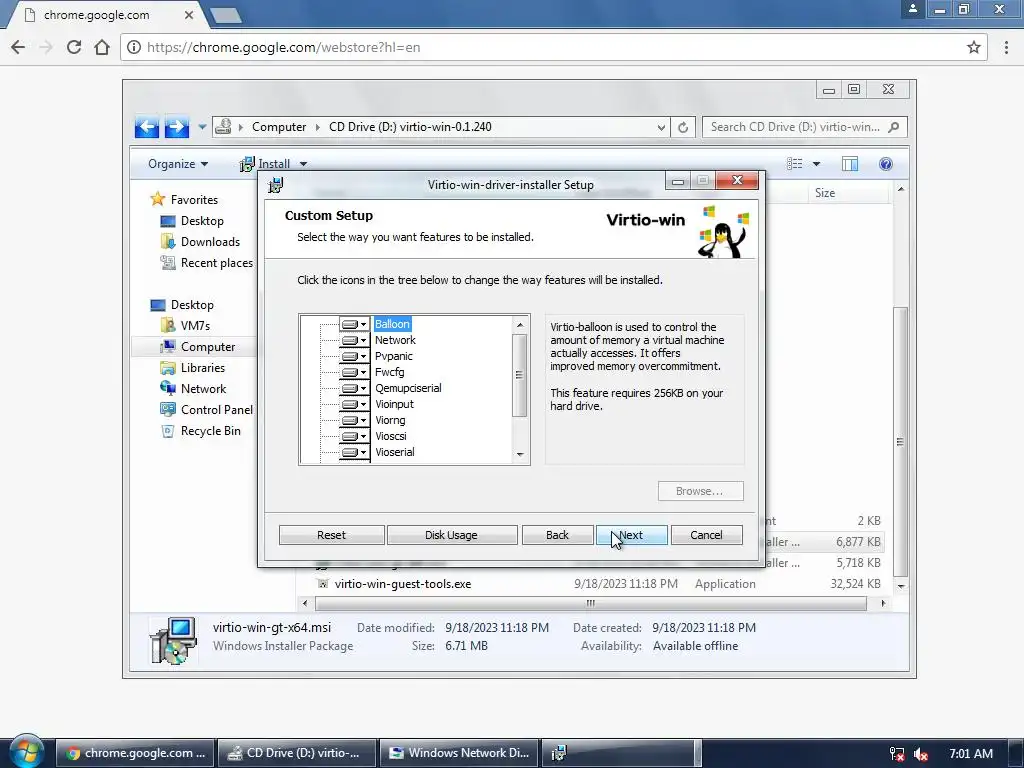Click the disabled Browse button
This screenshot has width=1024, height=768.
[x=700, y=491]
